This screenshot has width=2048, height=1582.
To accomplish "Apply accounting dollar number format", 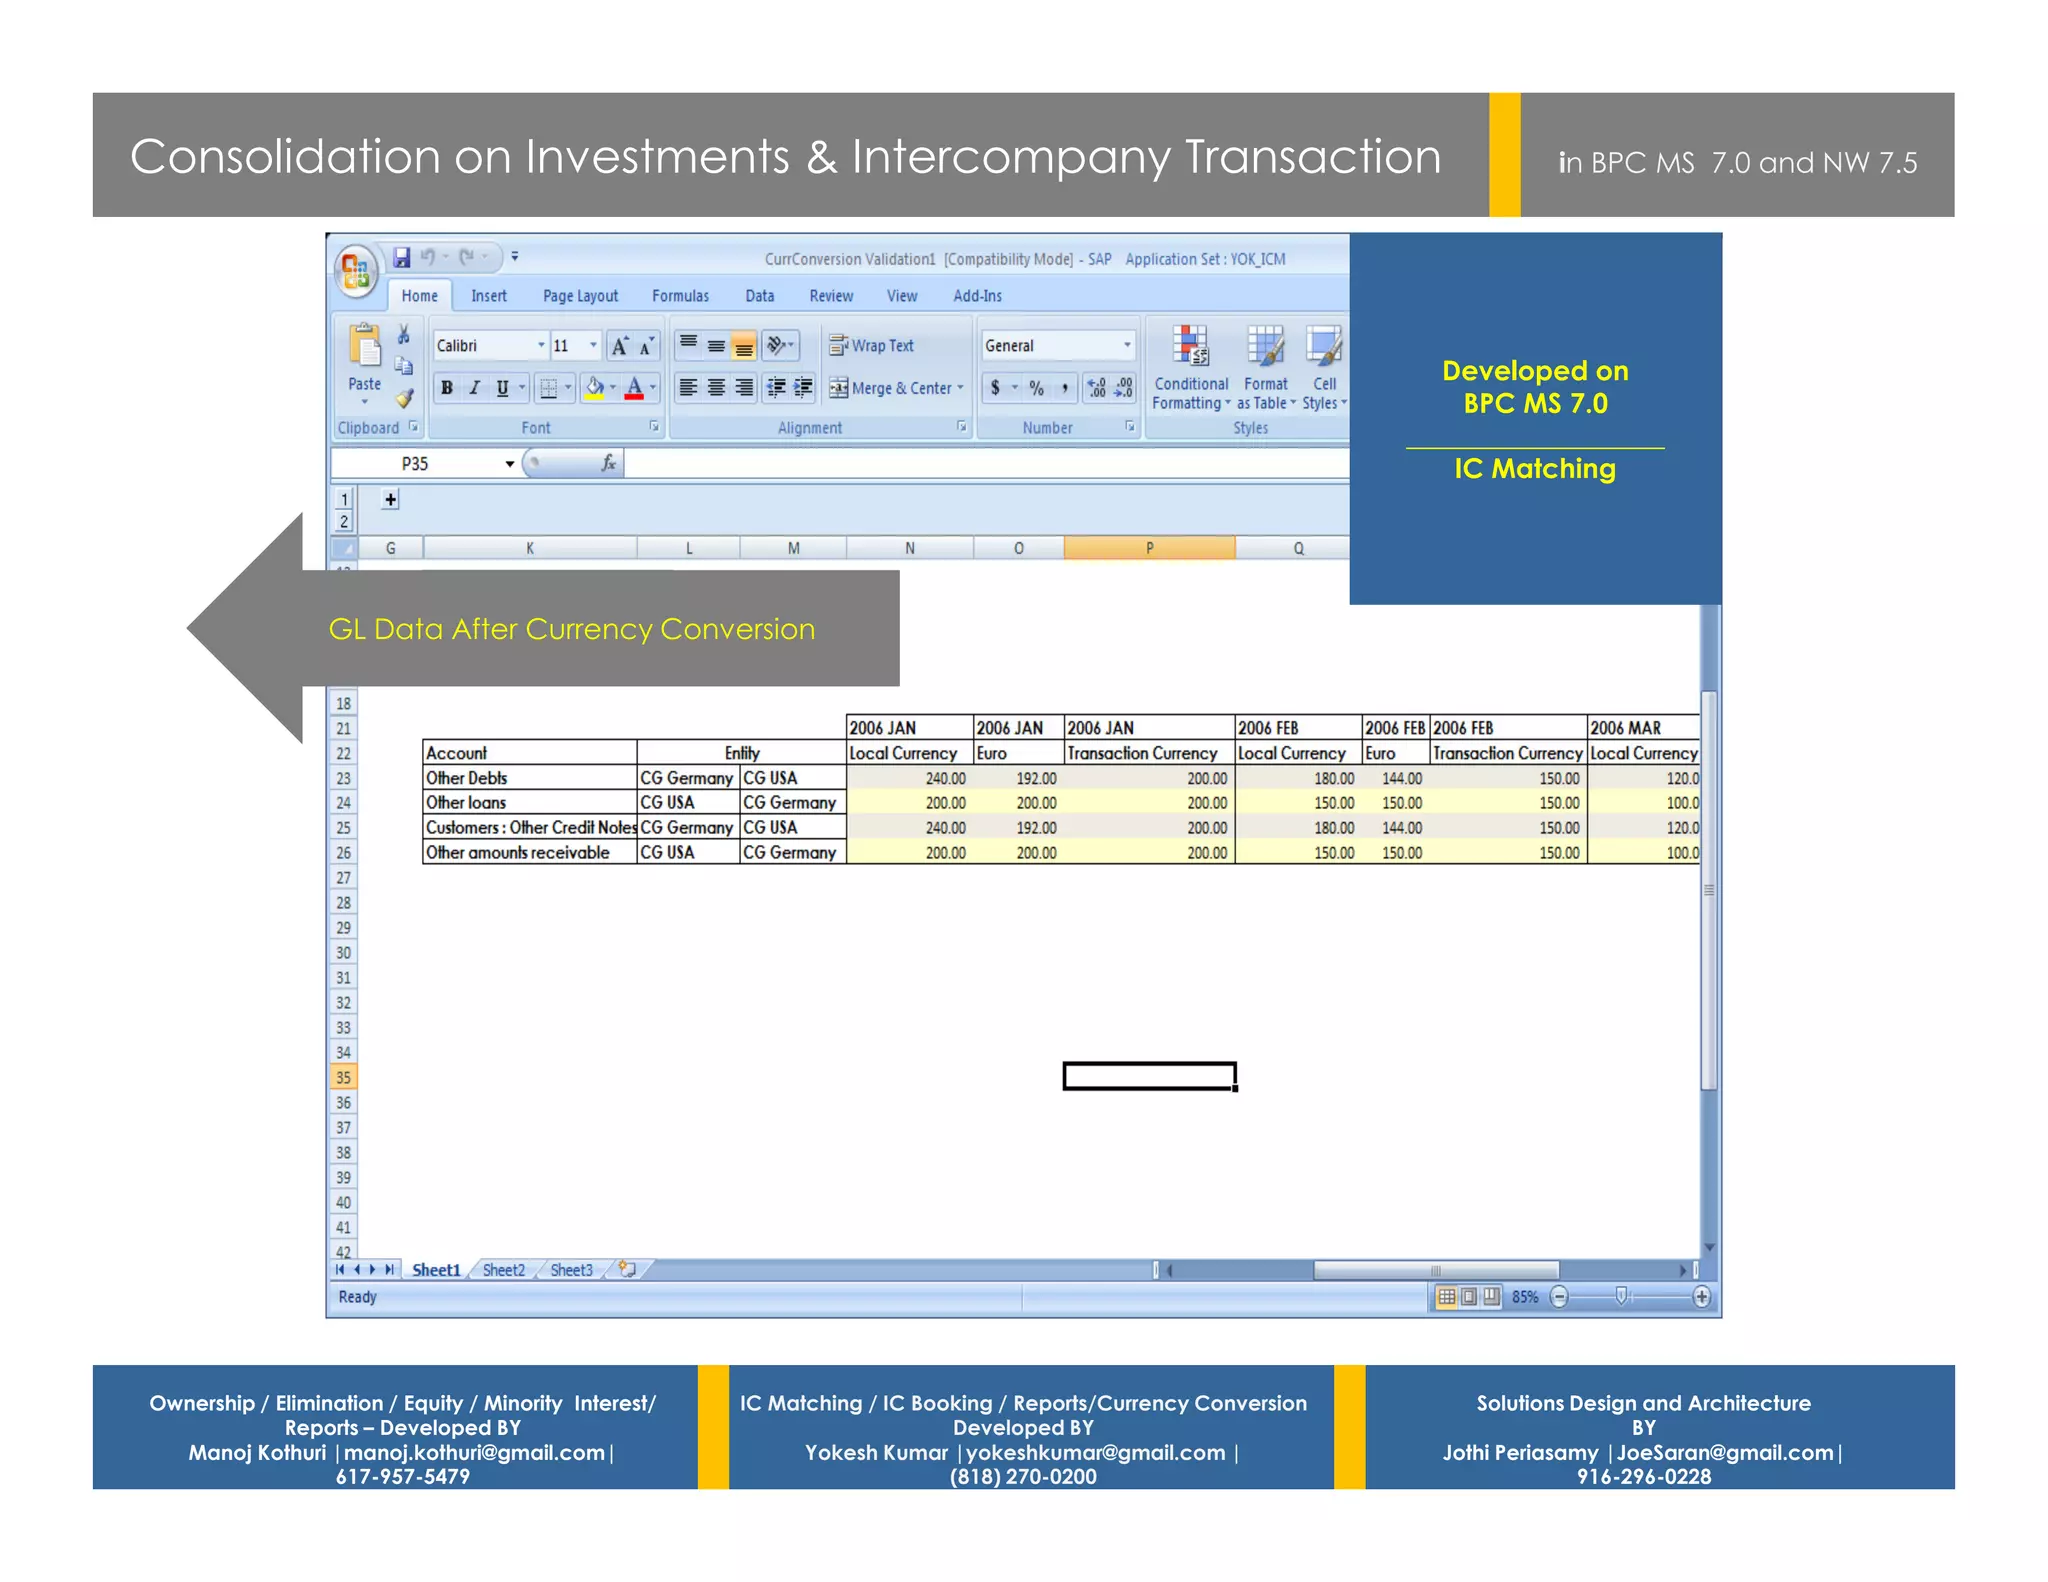I will click(995, 388).
